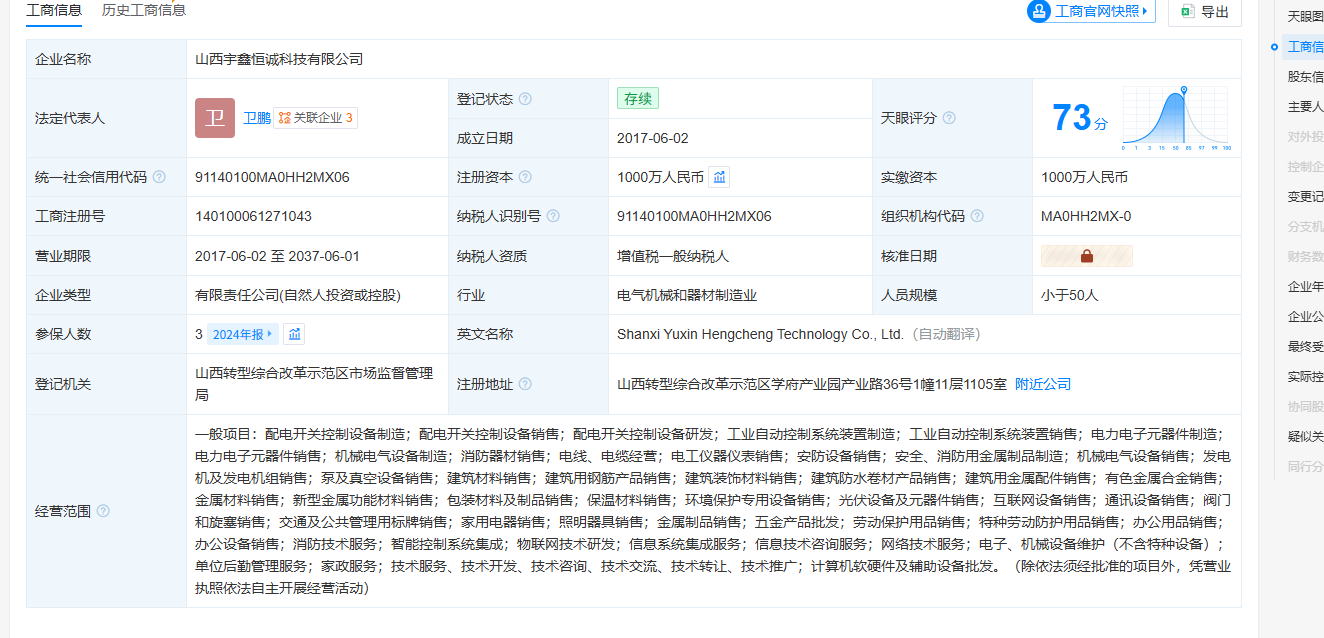Expand the arrow on 工商官网快照
This screenshot has height=638, width=1324.
pos(1145,12)
